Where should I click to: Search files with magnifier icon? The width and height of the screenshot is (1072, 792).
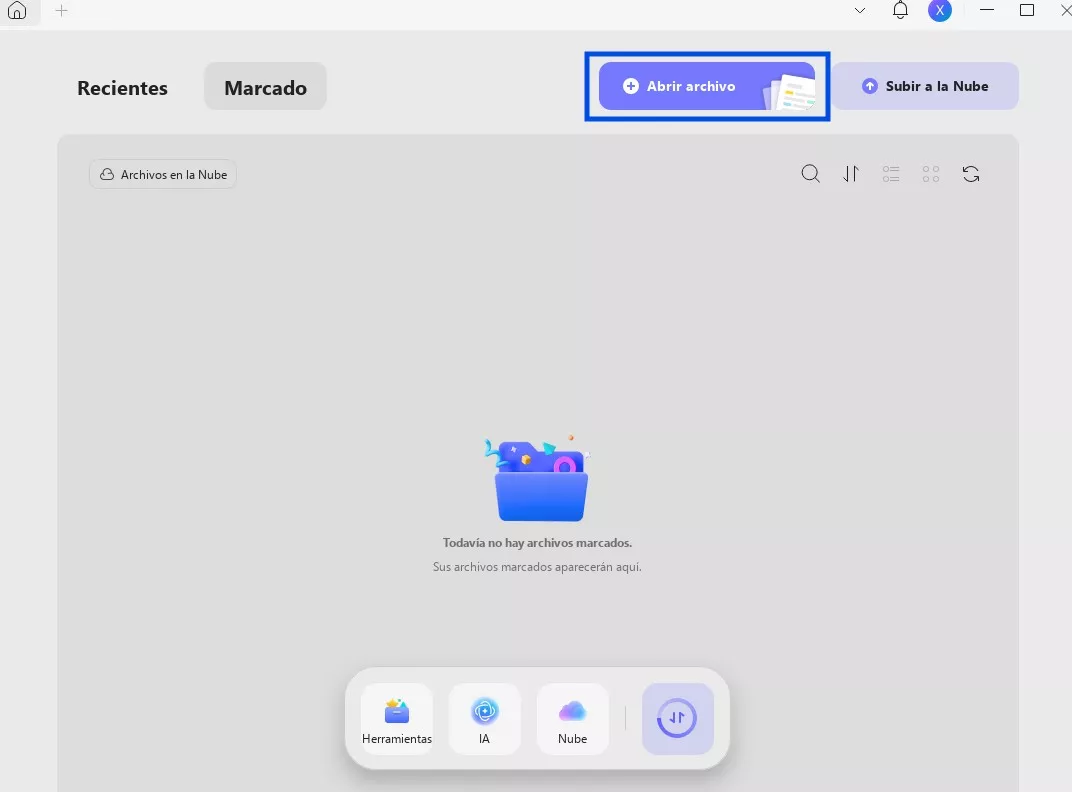point(810,174)
